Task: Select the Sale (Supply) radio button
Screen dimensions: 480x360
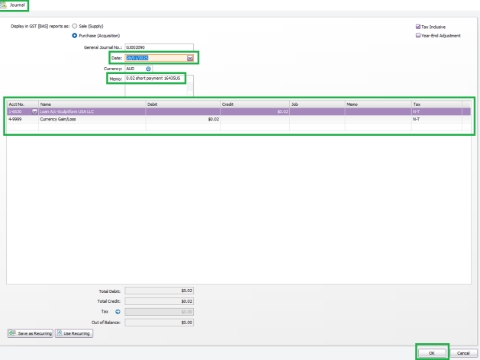Action: click(75, 26)
